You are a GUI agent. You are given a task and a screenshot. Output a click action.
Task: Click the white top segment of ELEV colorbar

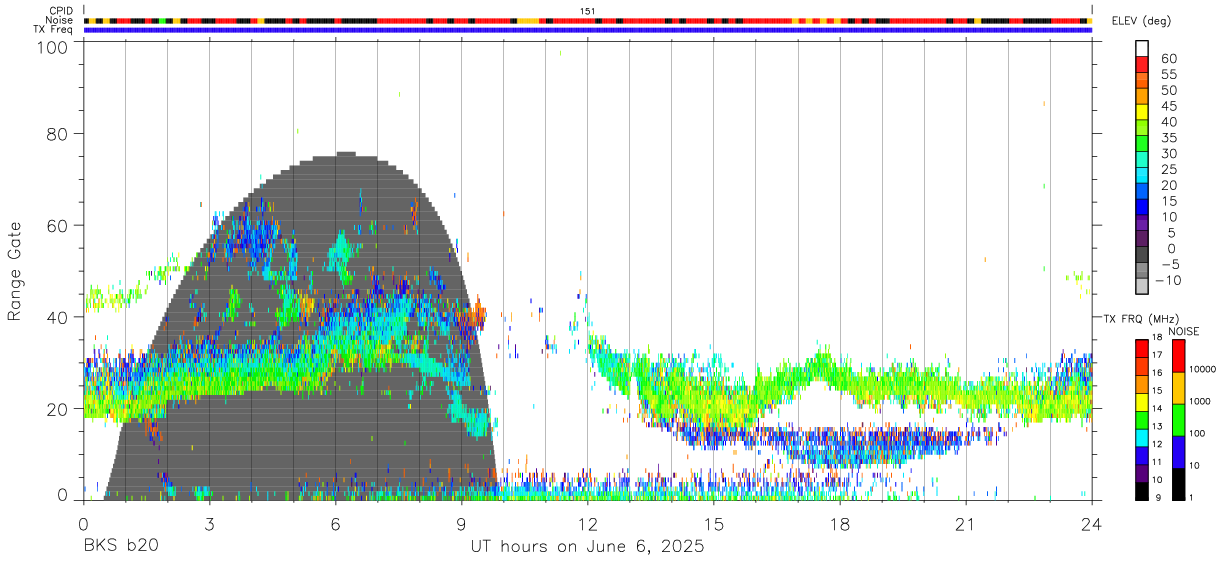tap(1142, 49)
